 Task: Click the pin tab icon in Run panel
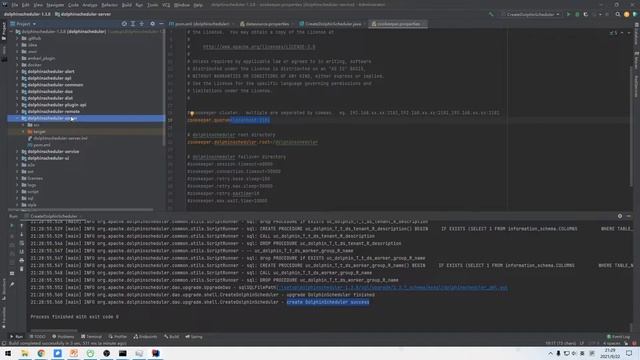pyautogui.click(x=12, y=284)
